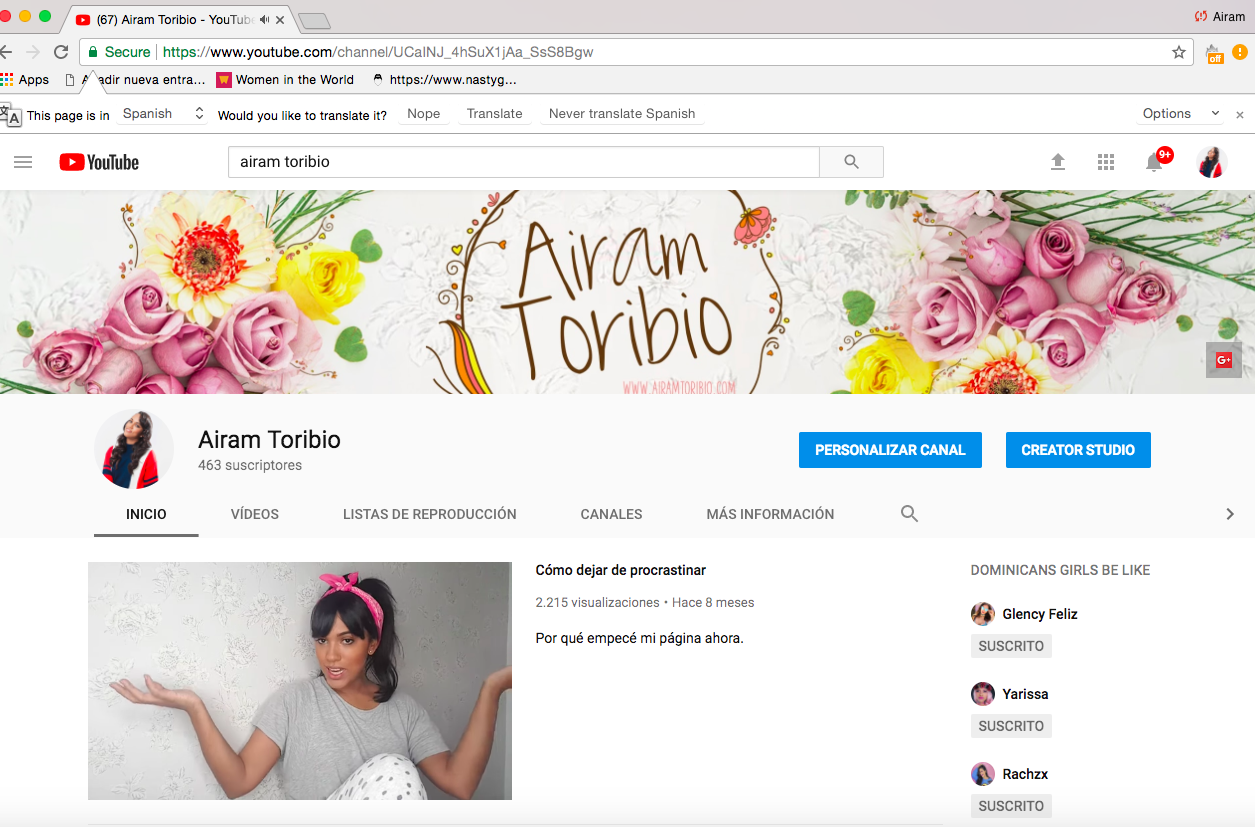The image size is (1255, 827).
Task: Open Cómo dejar de procrastinar video title
Action: point(621,570)
